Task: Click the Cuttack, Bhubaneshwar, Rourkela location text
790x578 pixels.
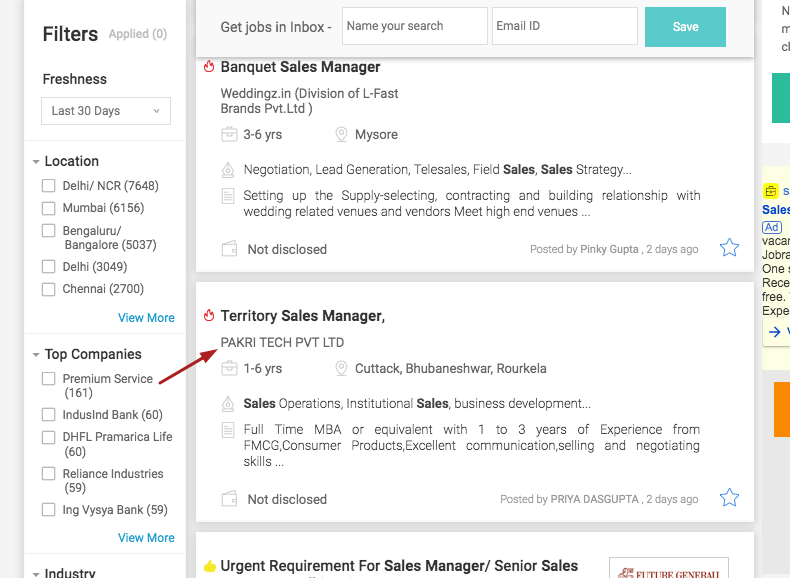Action: [x=450, y=368]
